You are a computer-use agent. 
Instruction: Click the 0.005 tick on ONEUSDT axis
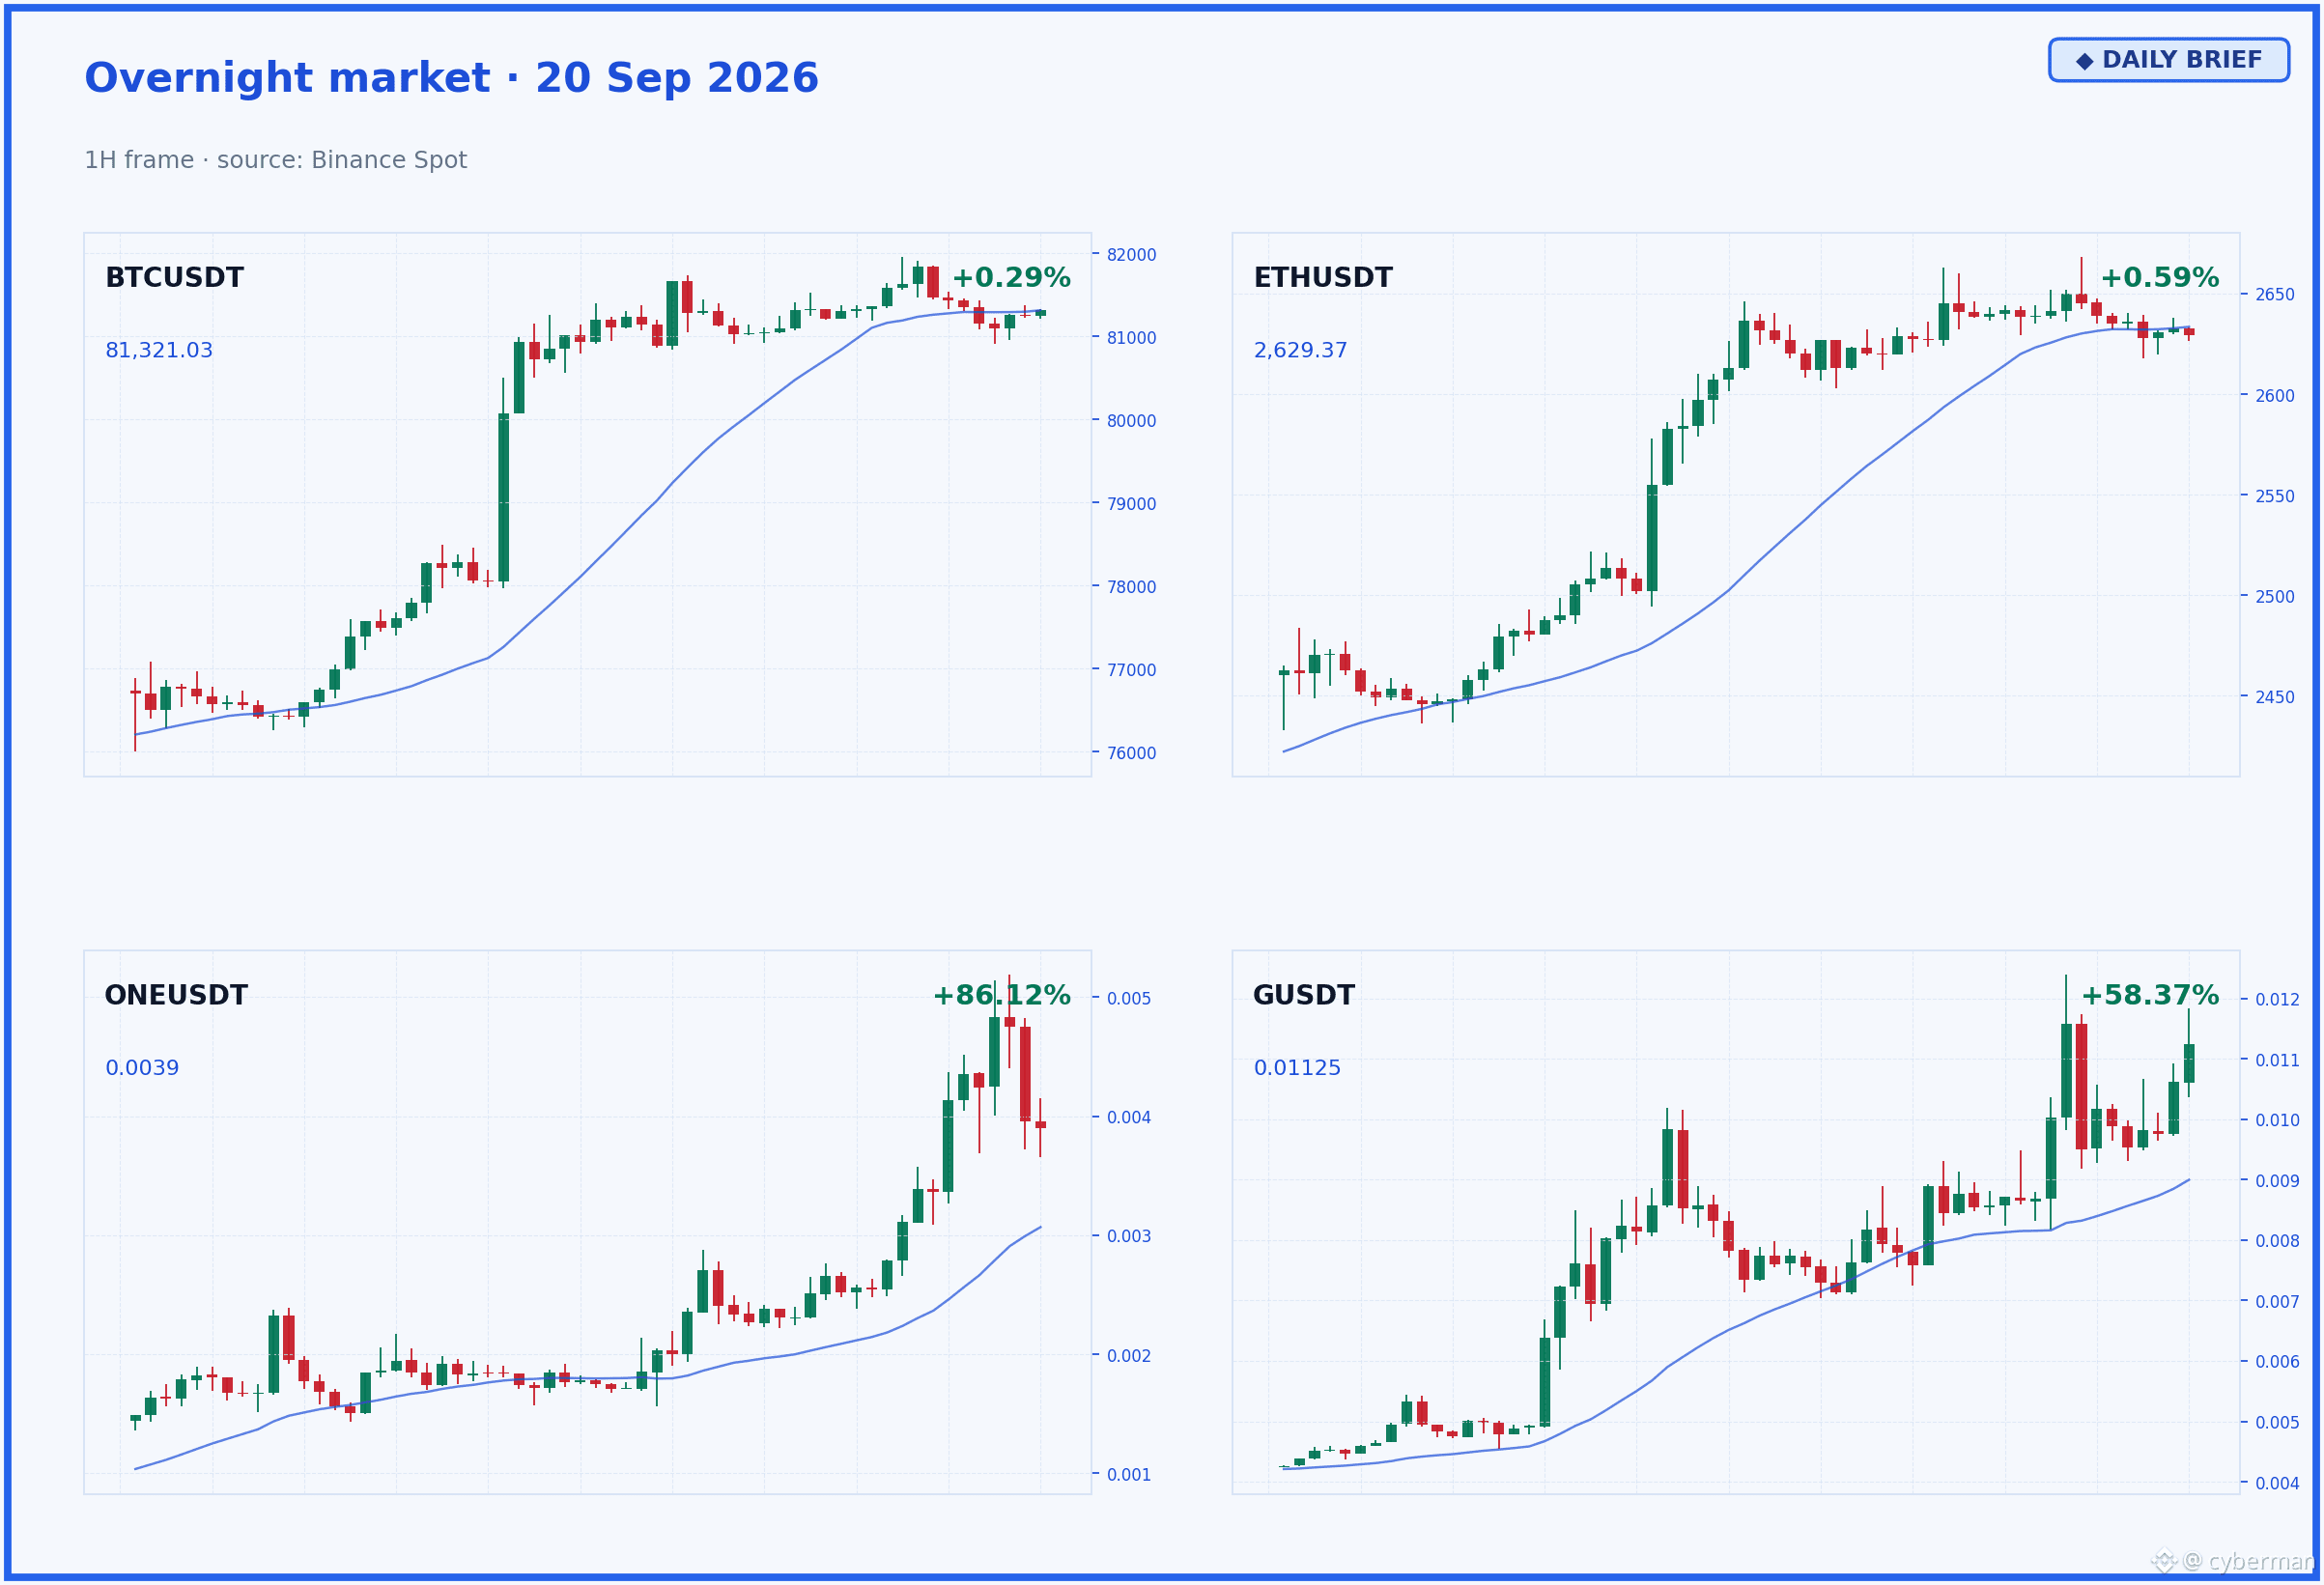[x=1129, y=999]
